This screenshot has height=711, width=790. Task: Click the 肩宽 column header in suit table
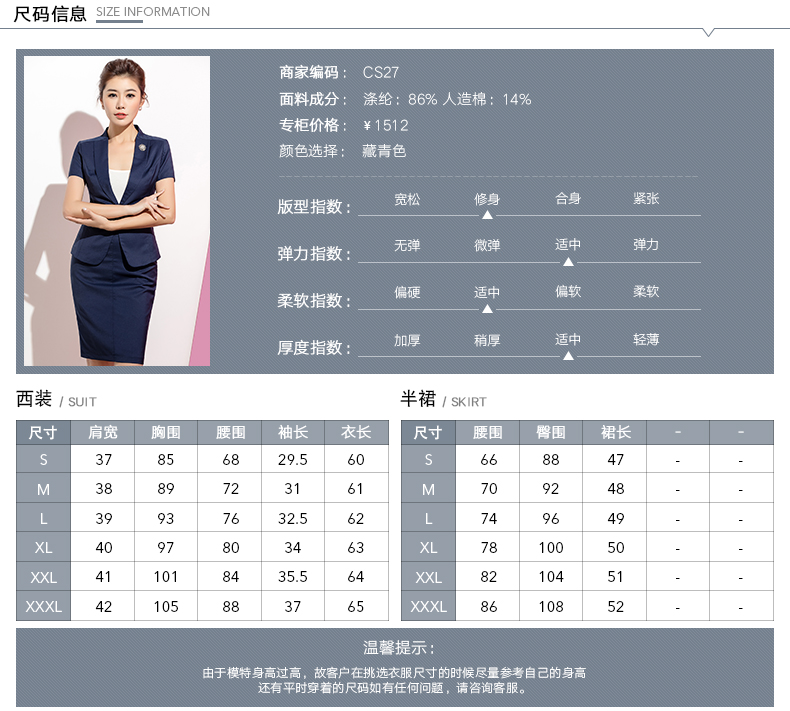point(103,432)
